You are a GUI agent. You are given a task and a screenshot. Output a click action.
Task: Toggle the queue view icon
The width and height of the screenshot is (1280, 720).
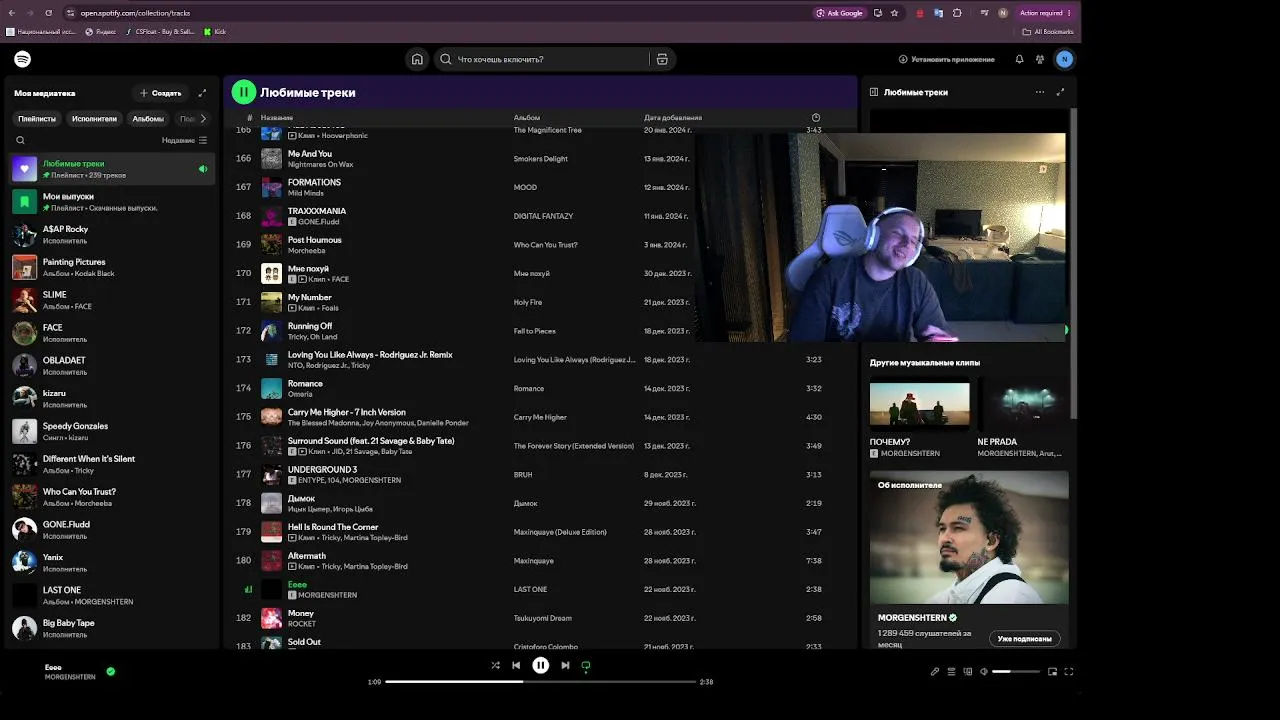point(951,672)
